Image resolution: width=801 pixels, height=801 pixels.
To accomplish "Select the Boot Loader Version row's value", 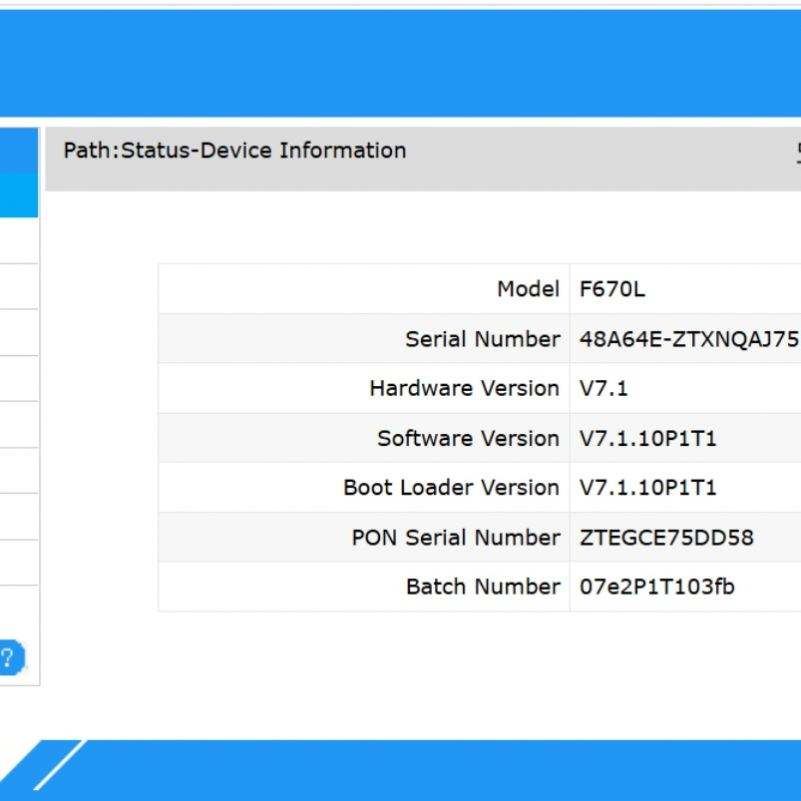I will point(648,487).
